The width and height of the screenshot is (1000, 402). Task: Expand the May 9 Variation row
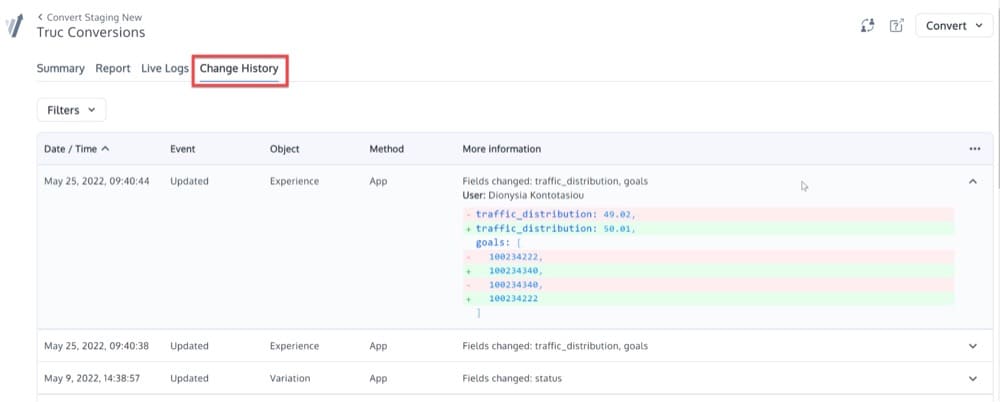973,378
